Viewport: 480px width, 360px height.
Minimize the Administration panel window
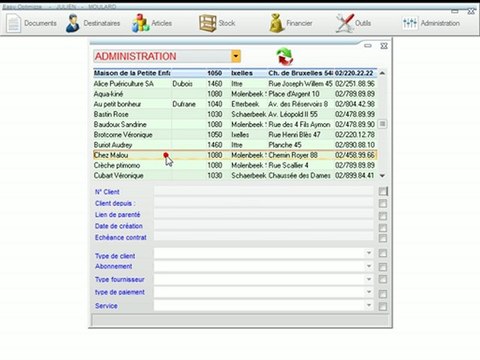[368, 46]
